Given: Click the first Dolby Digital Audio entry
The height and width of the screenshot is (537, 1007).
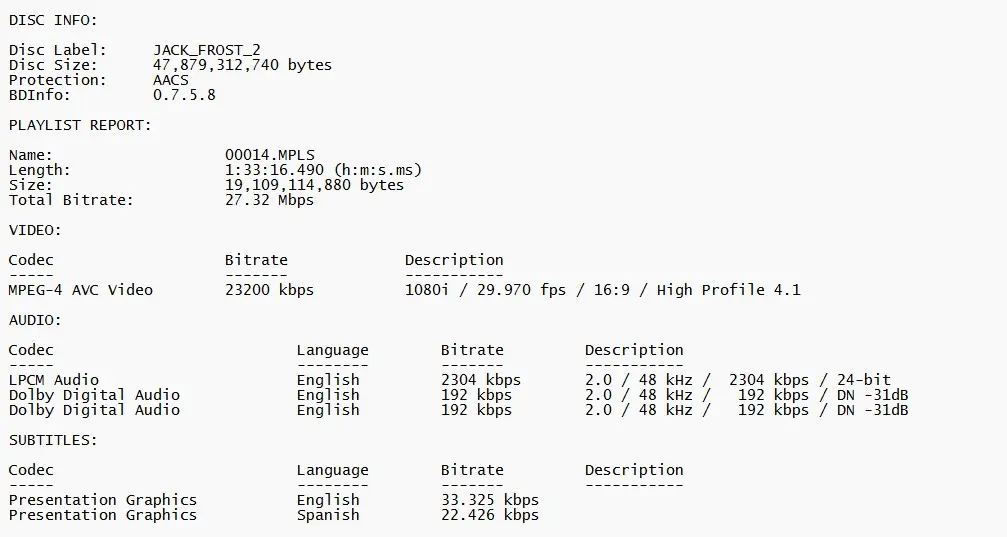Looking at the screenshot, I should [x=94, y=395].
